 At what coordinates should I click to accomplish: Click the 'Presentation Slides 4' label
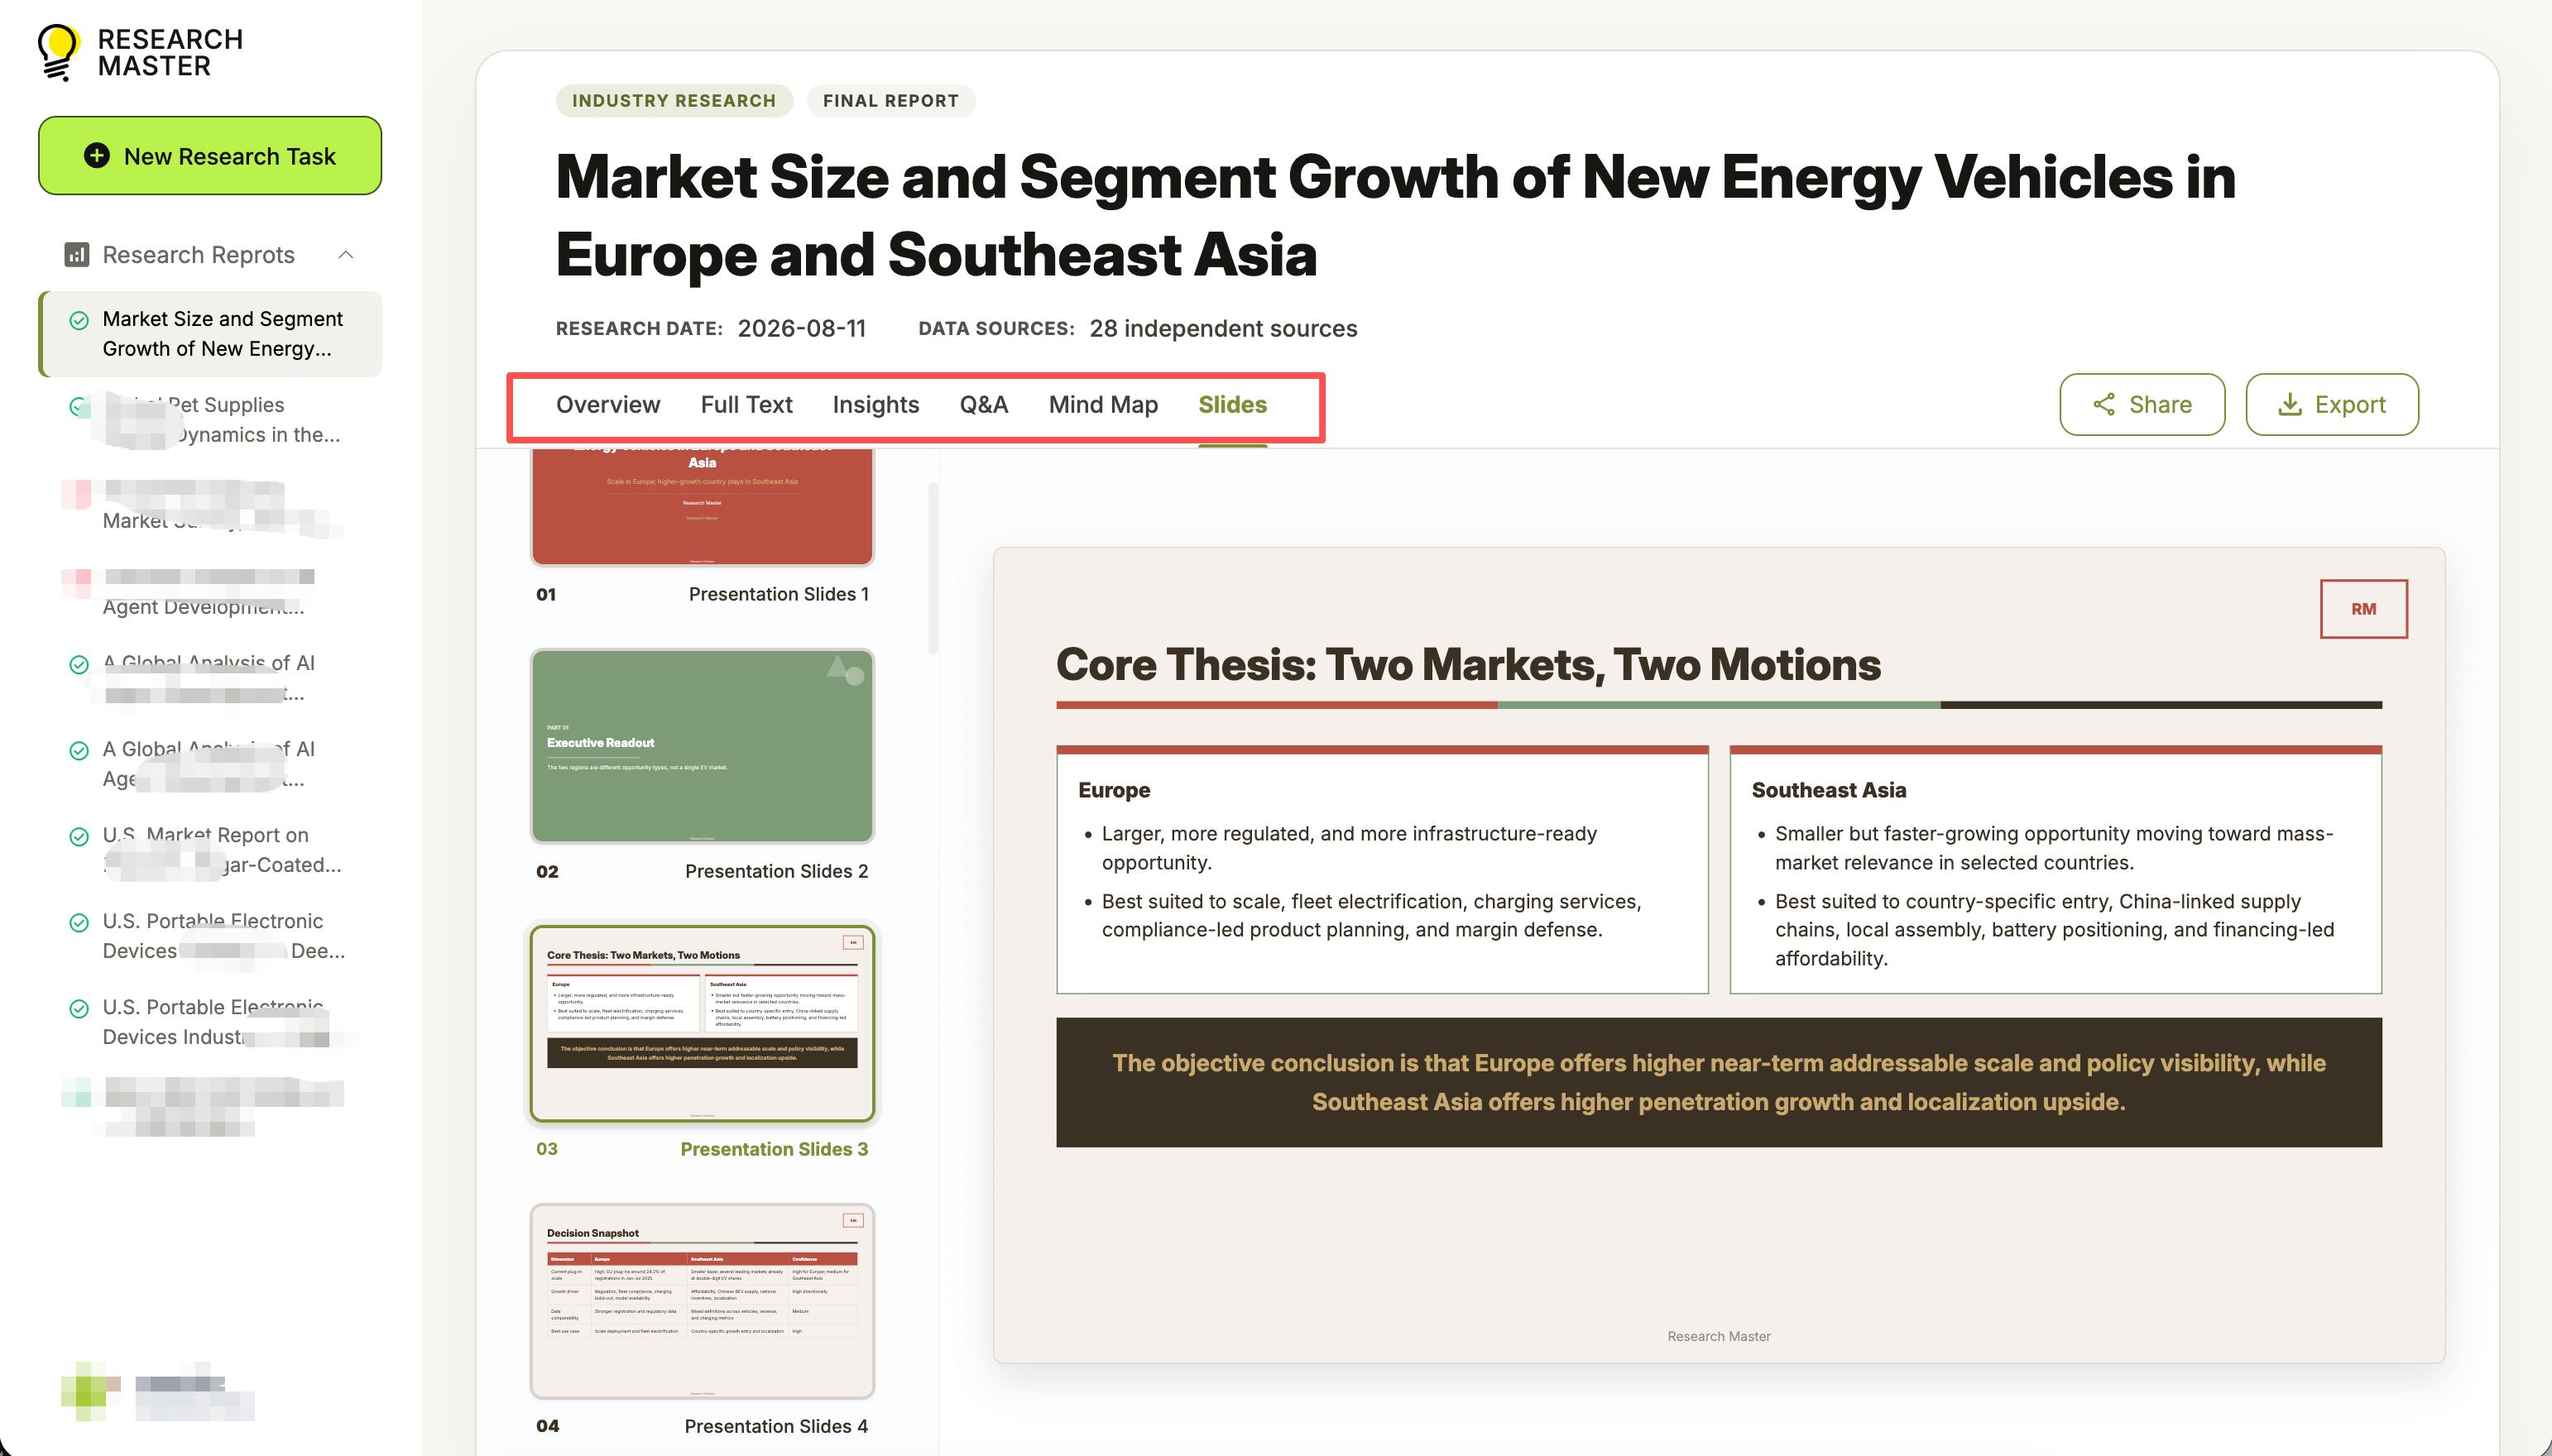tap(776, 1426)
